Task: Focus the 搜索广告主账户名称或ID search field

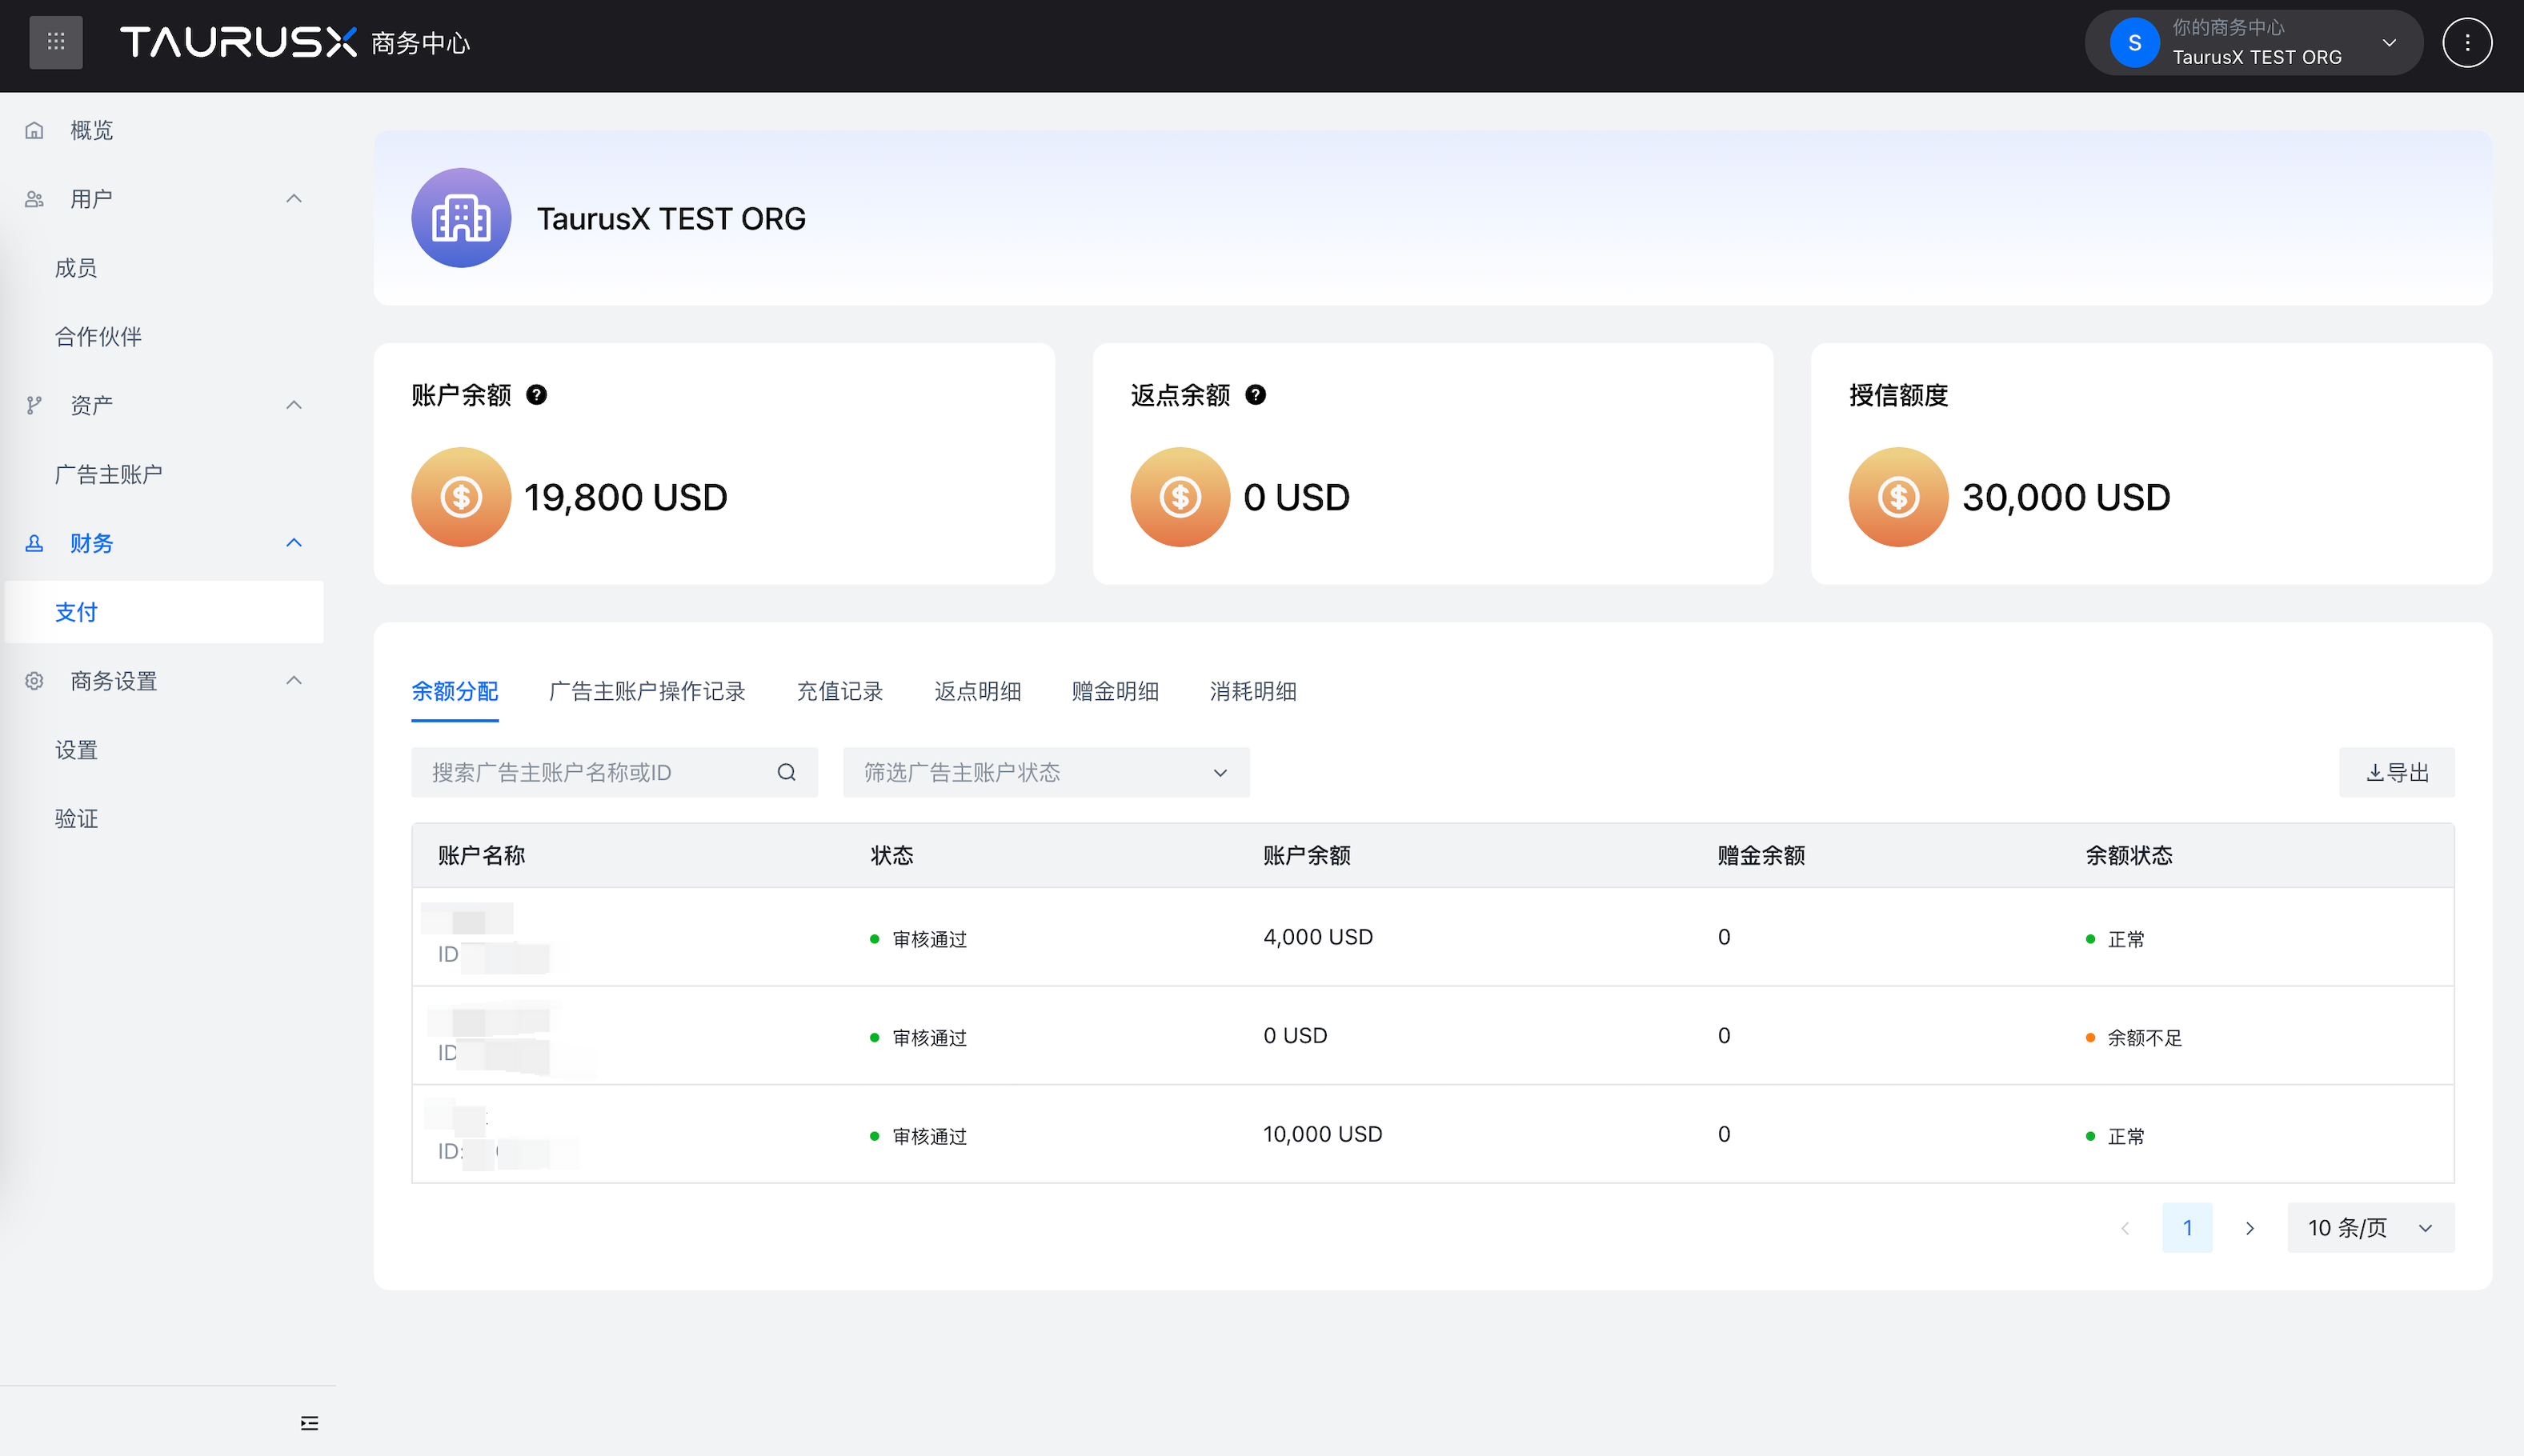Action: point(614,772)
